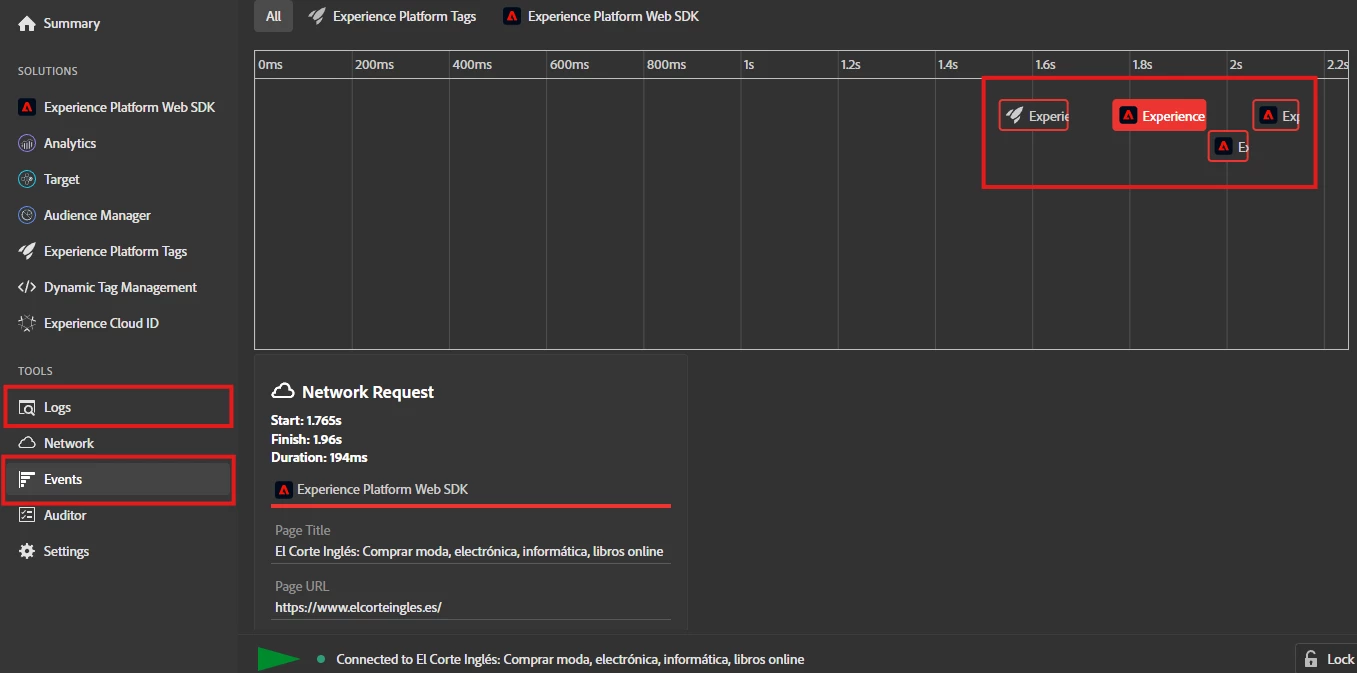Click the Connected to El Corte Inglés status

570,659
